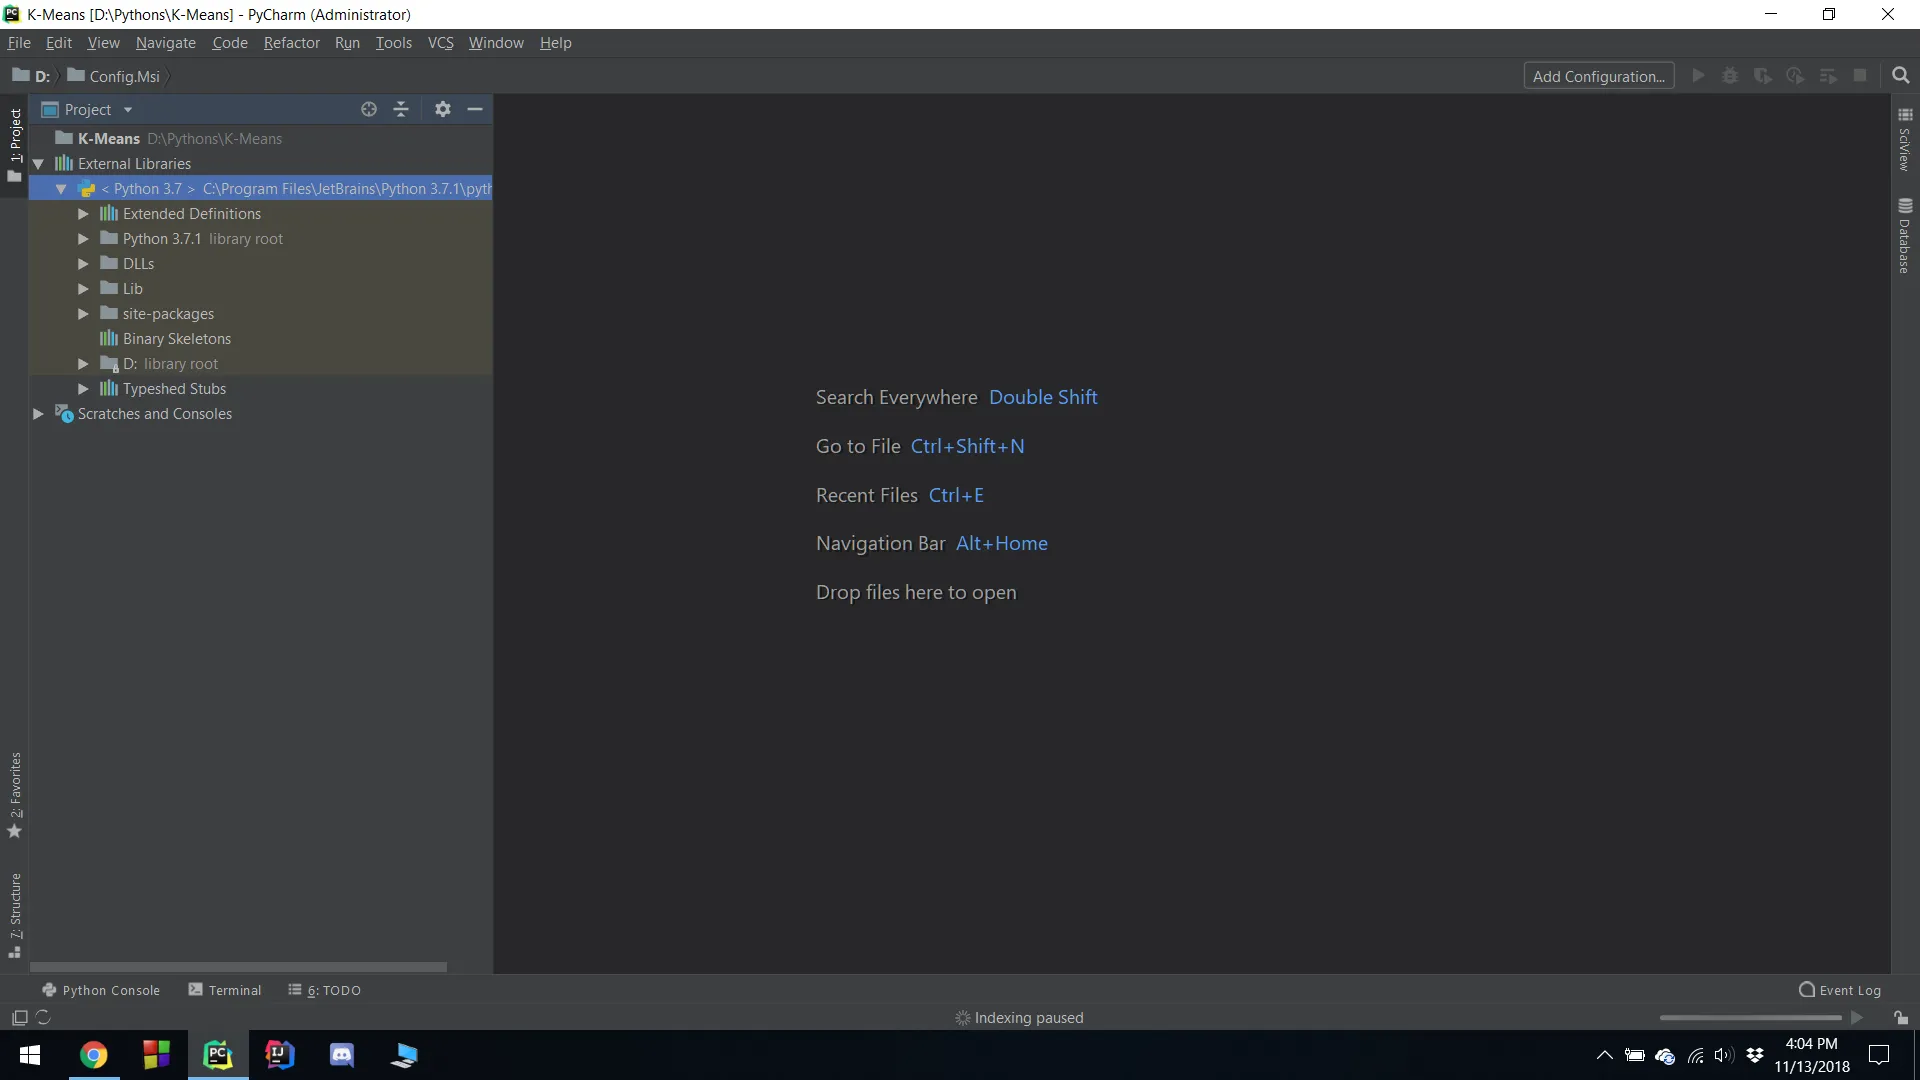Screen dimensions: 1920x1080
Task: Toggle tool window buttons icon in status bar
Action: pyautogui.click(x=19, y=1018)
